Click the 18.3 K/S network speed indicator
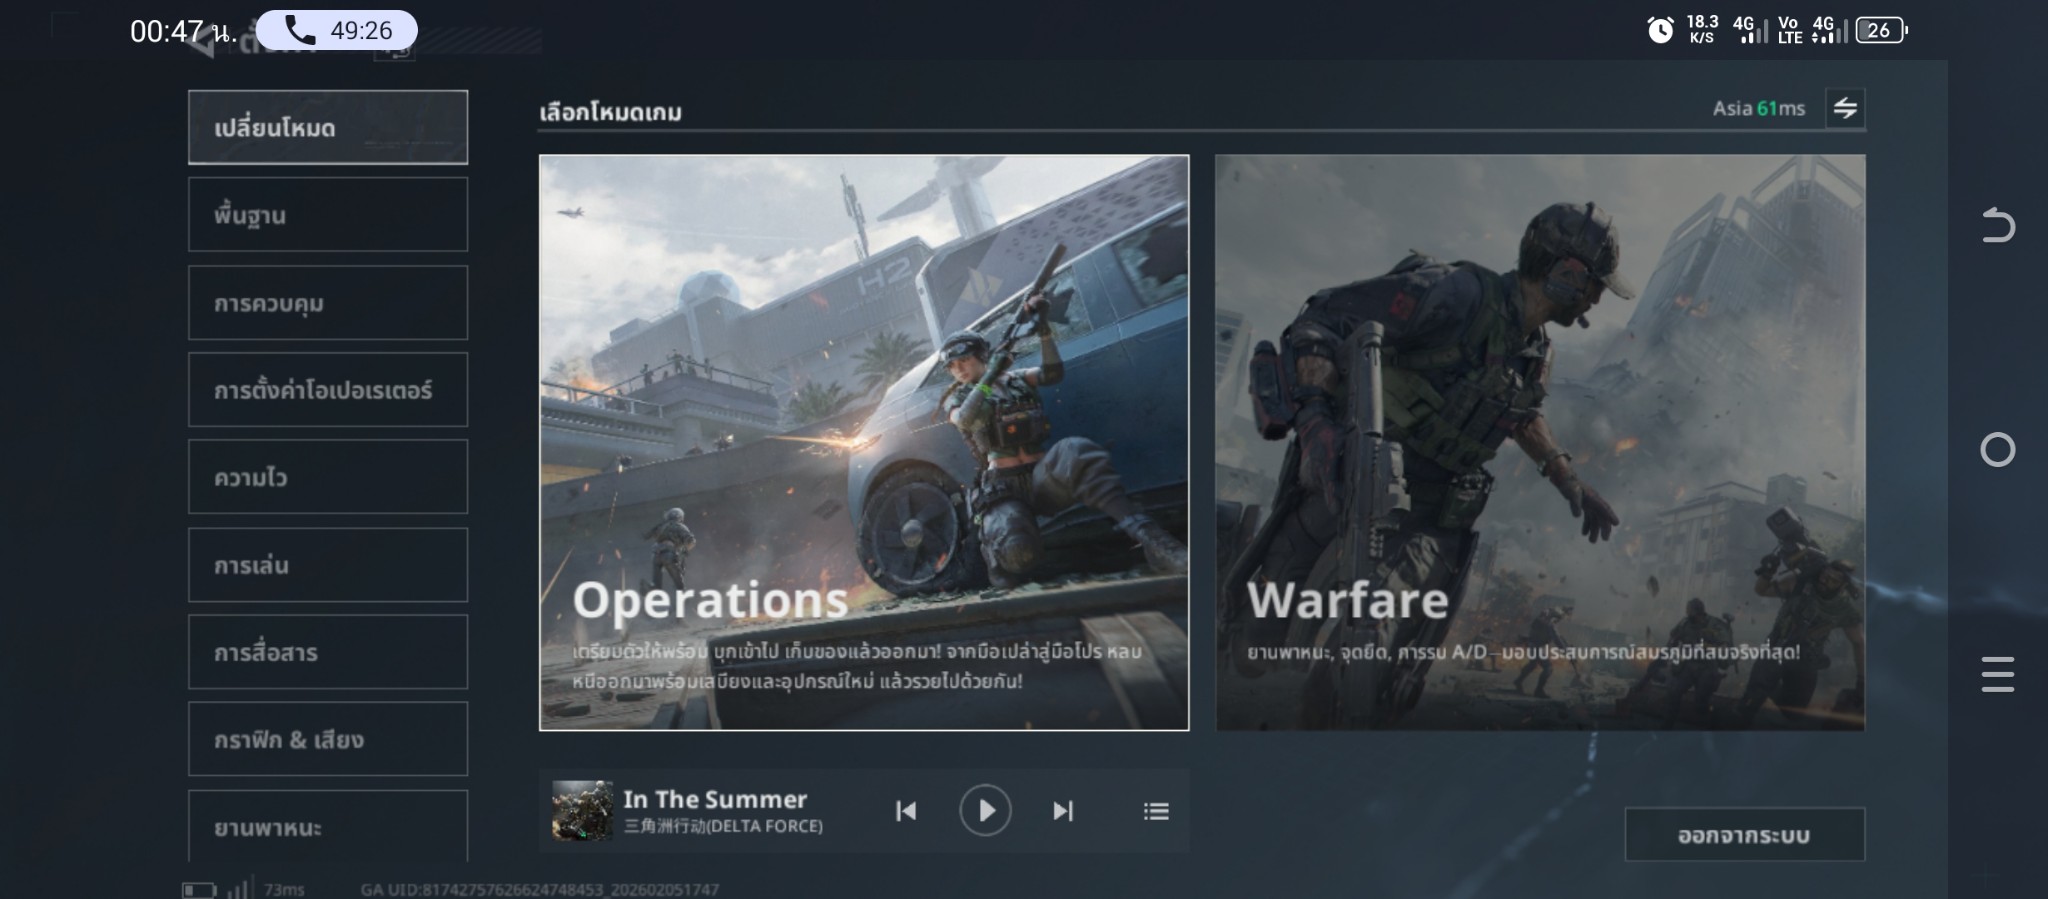Viewport: 2048px width, 899px height. tap(1702, 29)
